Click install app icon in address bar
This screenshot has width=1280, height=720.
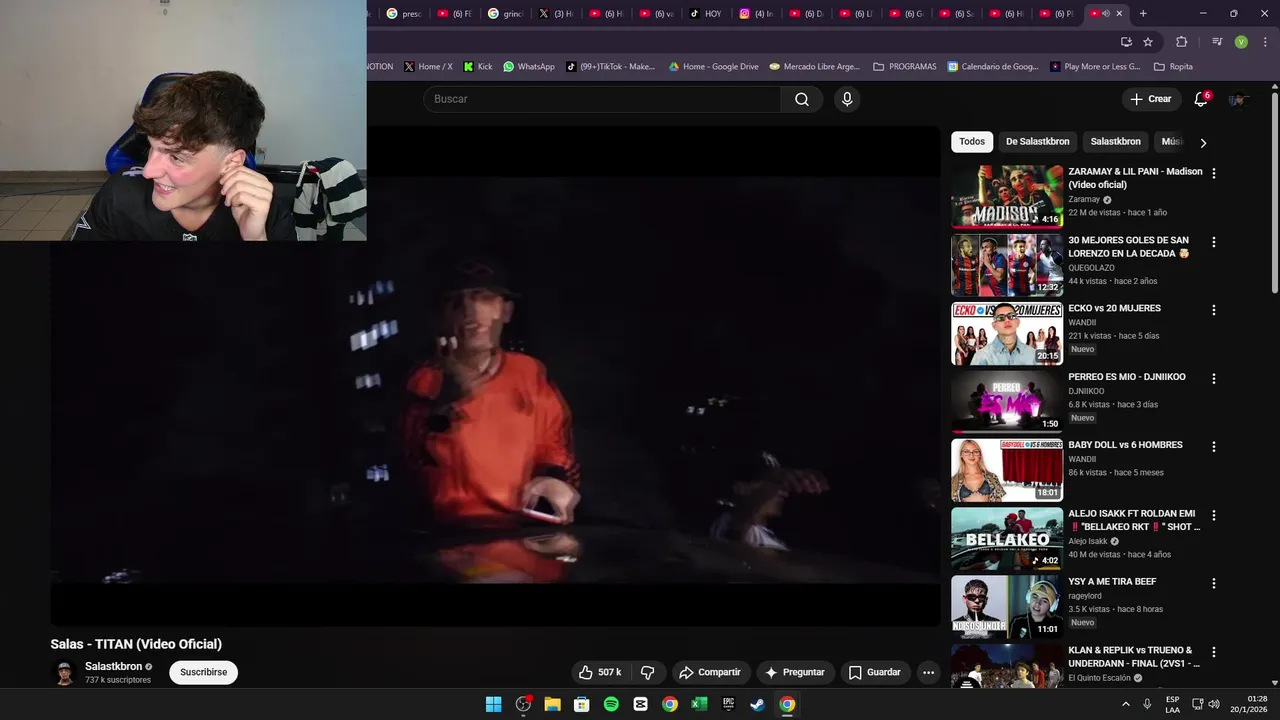(1126, 42)
